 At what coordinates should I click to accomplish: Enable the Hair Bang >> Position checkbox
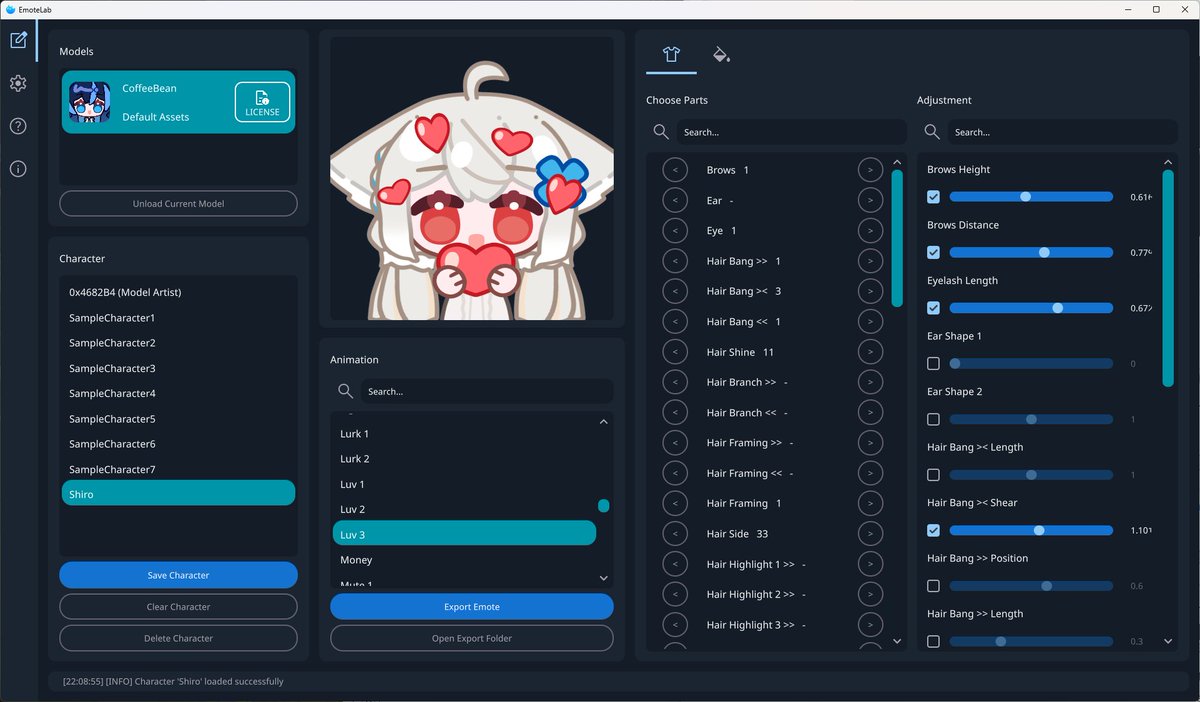(x=933, y=586)
